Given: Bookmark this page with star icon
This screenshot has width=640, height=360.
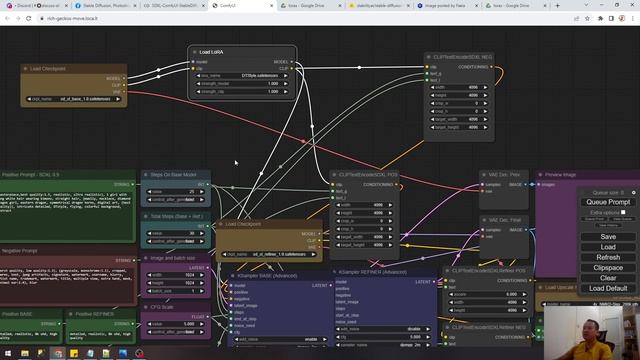Looking at the screenshot, I should point(587,19).
